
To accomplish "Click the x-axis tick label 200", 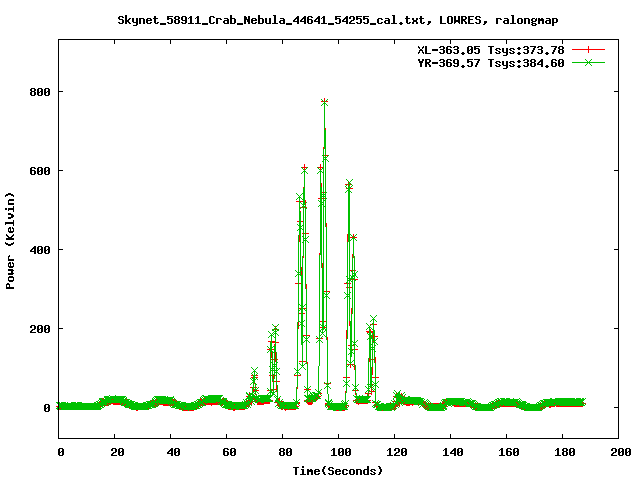I will tap(620, 452).
